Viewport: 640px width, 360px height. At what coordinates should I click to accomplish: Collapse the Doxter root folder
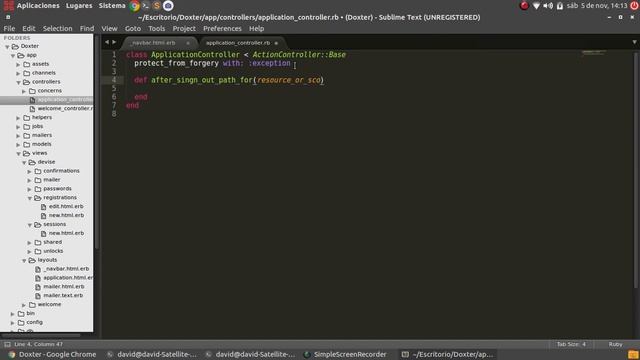click(7, 47)
